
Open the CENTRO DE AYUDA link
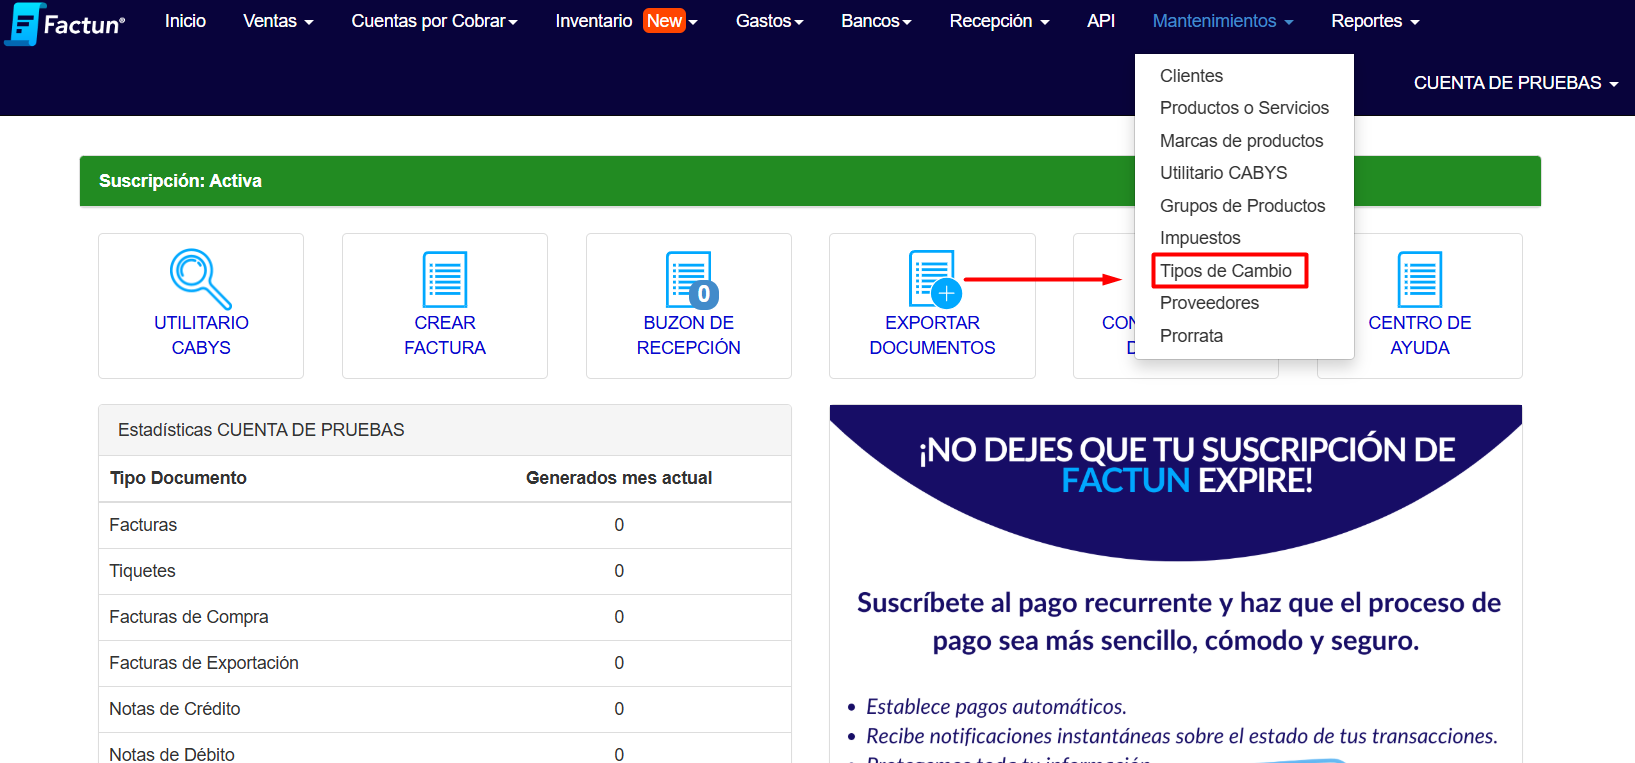(x=1420, y=335)
